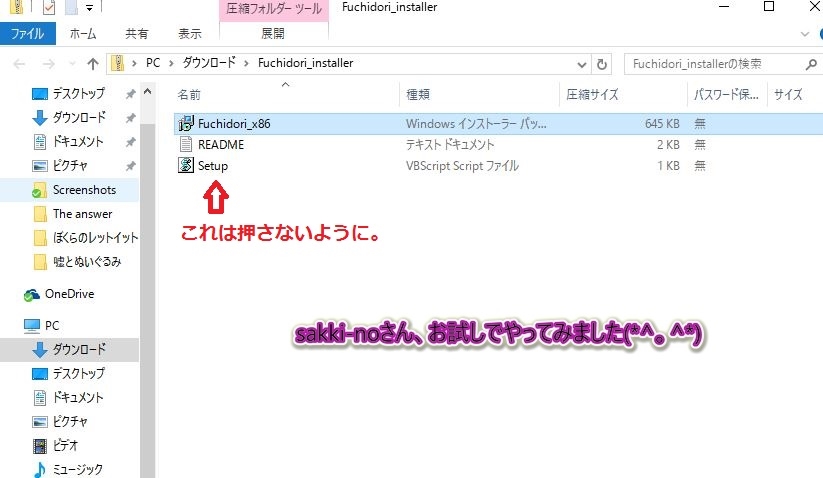This screenshot has height=478, width=823.
Task: Select ドキュメント under PC
Action: click(78, 398)
